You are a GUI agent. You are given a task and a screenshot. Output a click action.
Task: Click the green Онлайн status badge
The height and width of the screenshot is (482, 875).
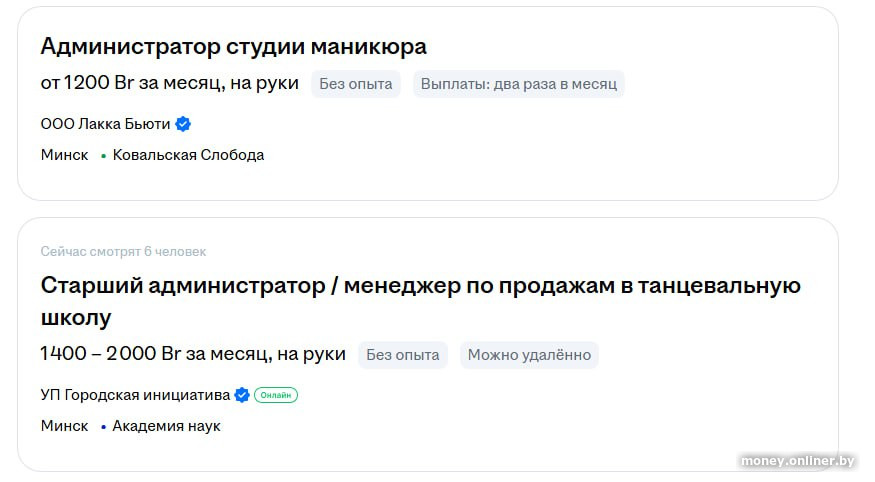point(276,395)
